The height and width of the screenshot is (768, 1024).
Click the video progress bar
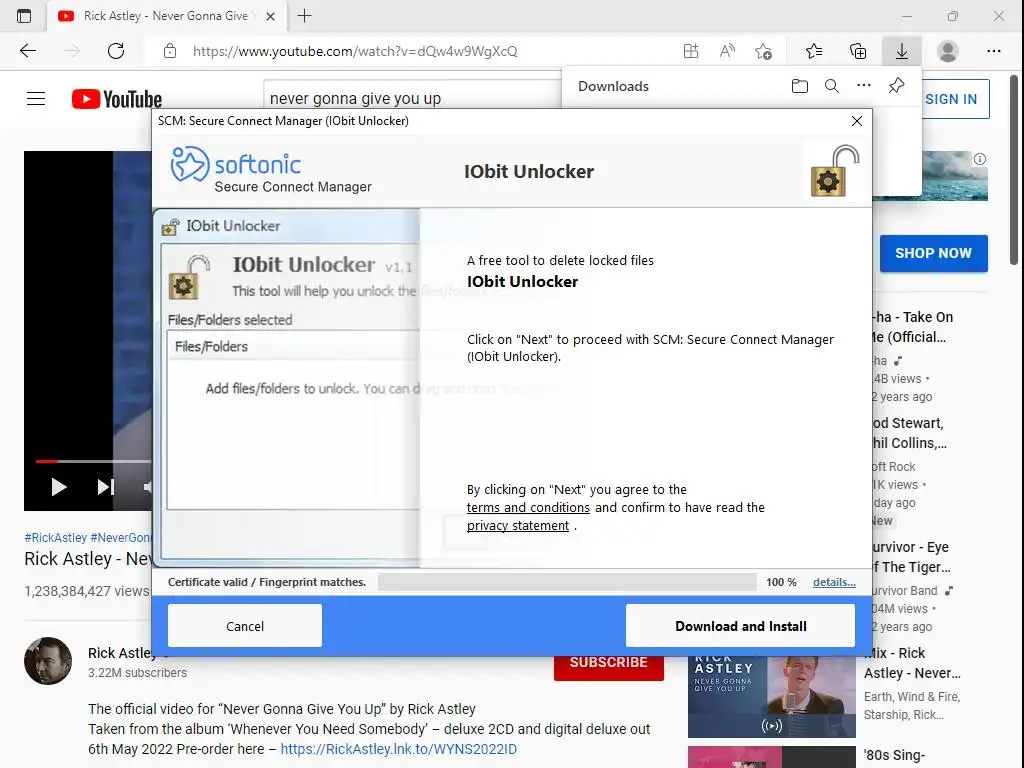click(93, 461)
